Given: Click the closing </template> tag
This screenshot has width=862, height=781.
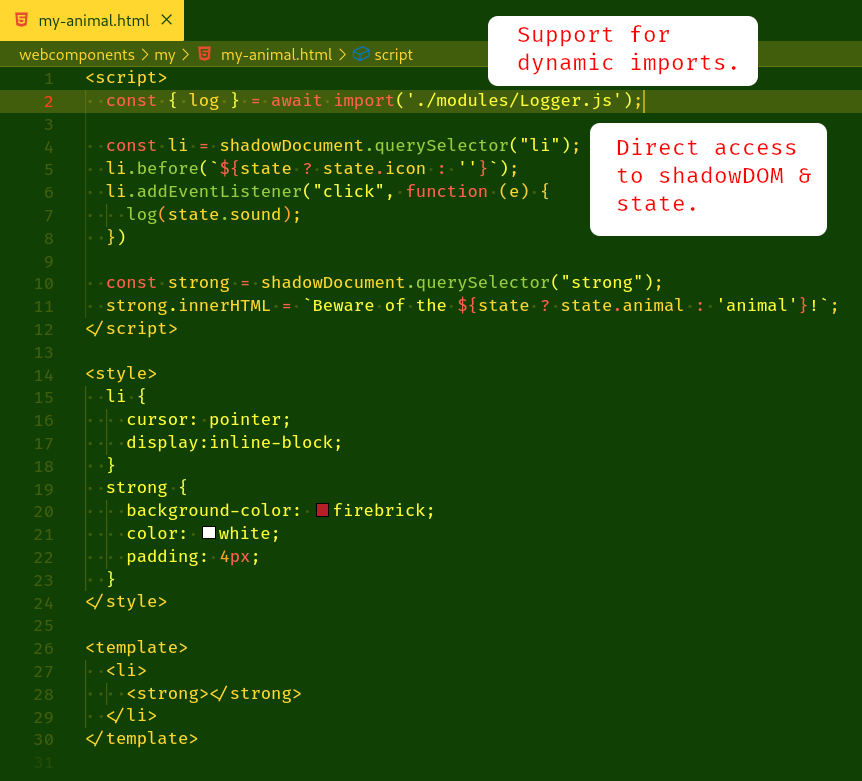Looking at the screenshot, I should click(142, 739).
